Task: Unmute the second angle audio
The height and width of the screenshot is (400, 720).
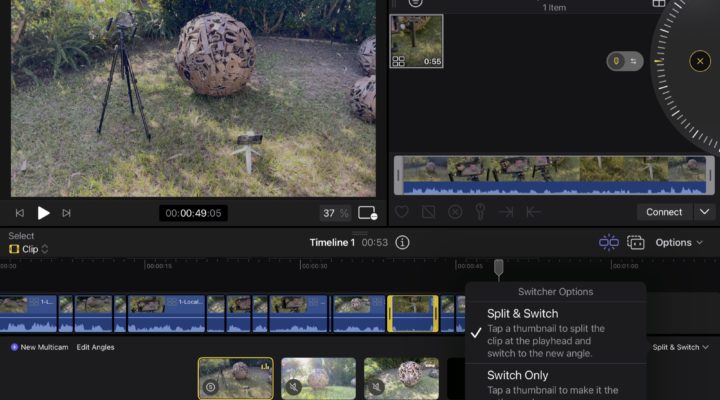Action: pyautogui.click(x=294, y=387)
